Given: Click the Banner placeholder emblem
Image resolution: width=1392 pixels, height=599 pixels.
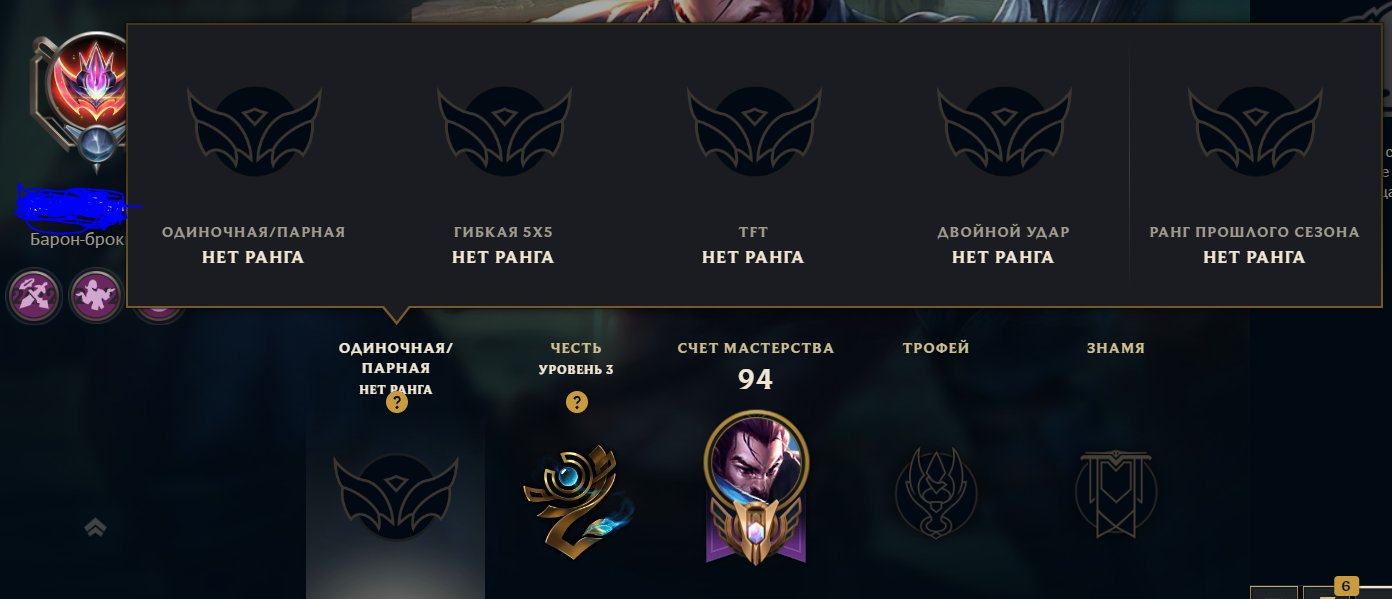Looking at the screenshot, I should (x=1116, y=492).
